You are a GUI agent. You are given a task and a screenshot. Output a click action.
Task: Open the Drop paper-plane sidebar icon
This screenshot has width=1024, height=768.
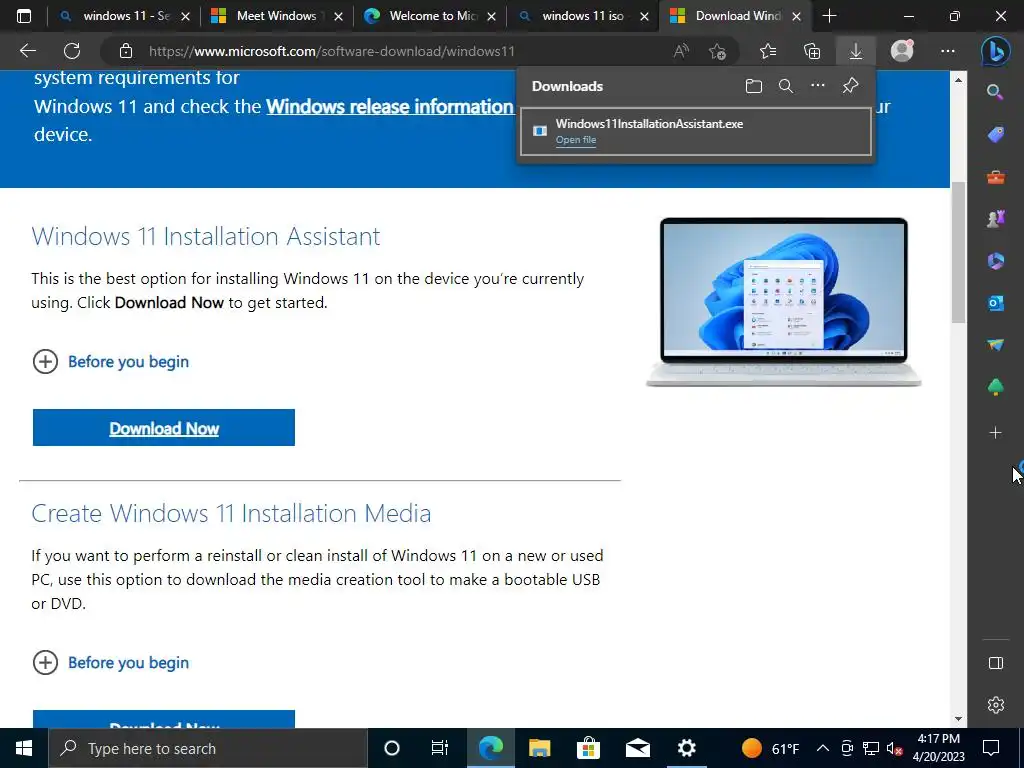[x=995, y=345]
